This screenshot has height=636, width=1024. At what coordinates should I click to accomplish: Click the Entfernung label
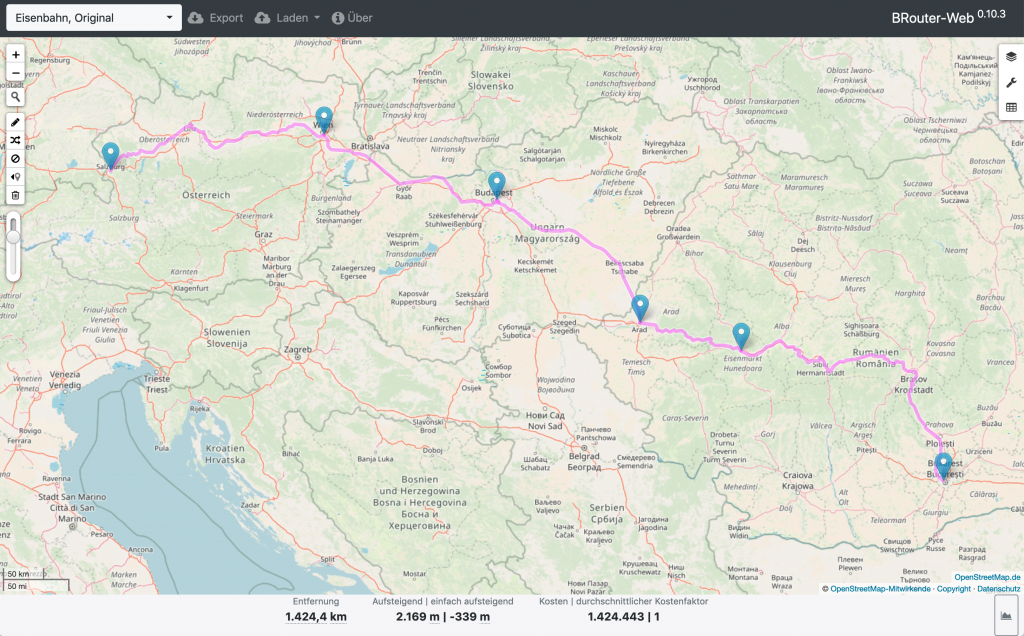(x=316, y=601)
